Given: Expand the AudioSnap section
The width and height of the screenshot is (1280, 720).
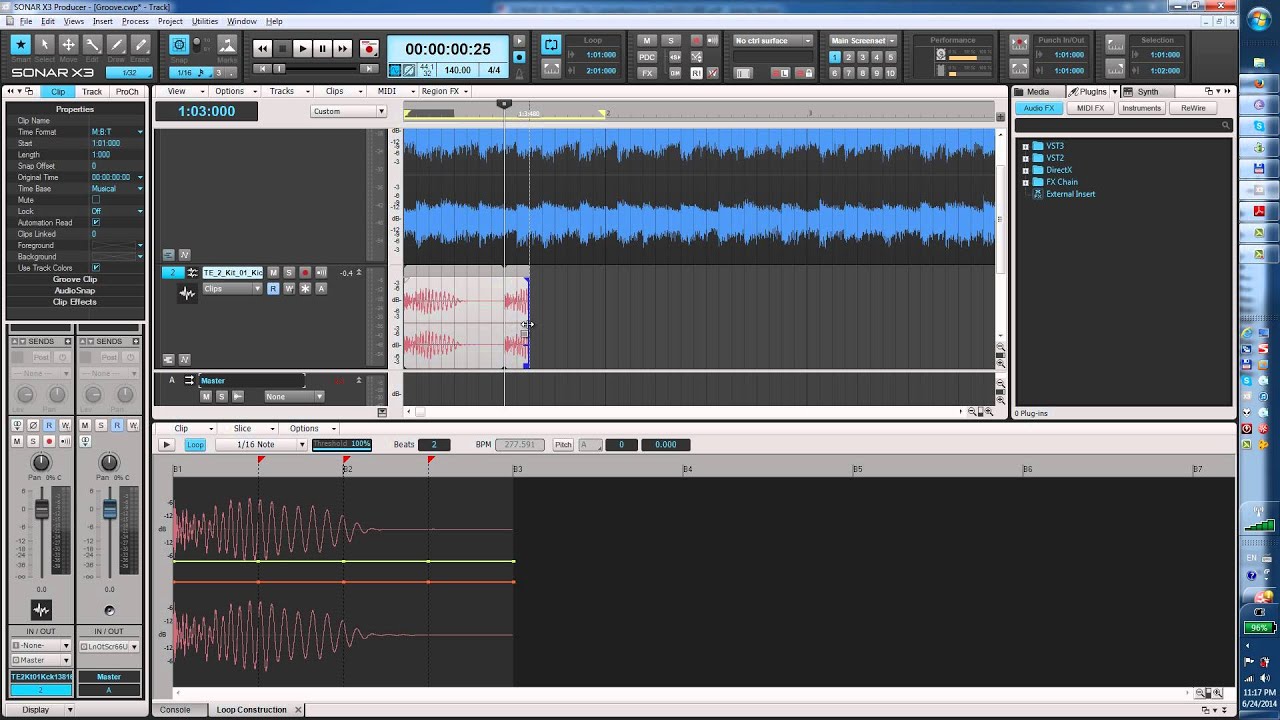Looking at the screenshot, I should (x=75, y=290).
